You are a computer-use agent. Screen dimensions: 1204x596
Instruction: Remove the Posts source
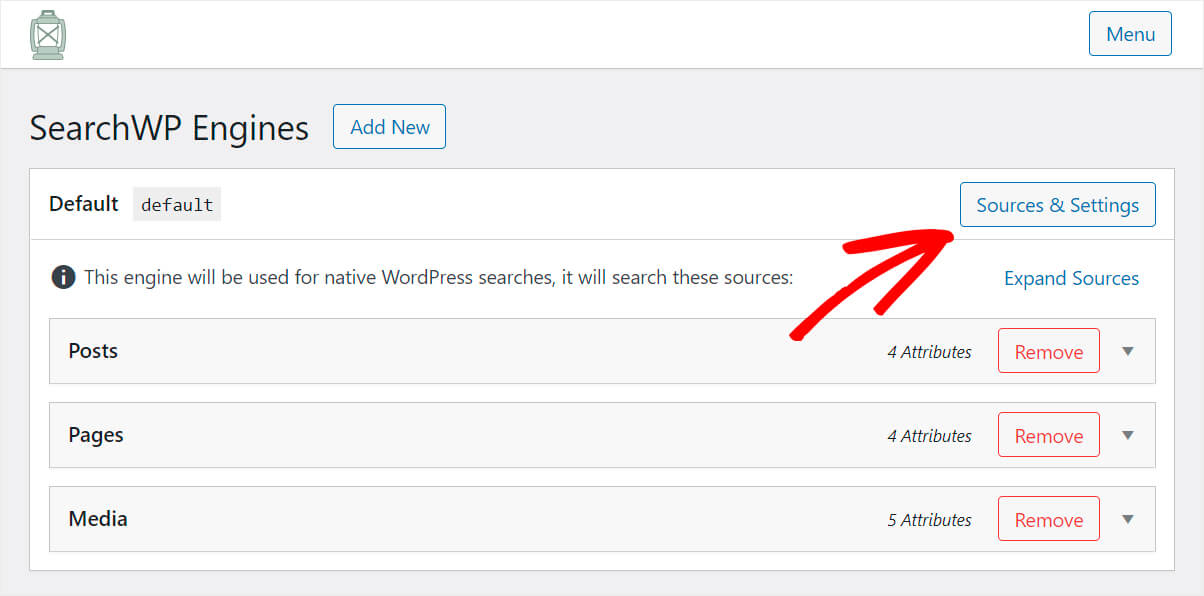[x=1048, y=351]
